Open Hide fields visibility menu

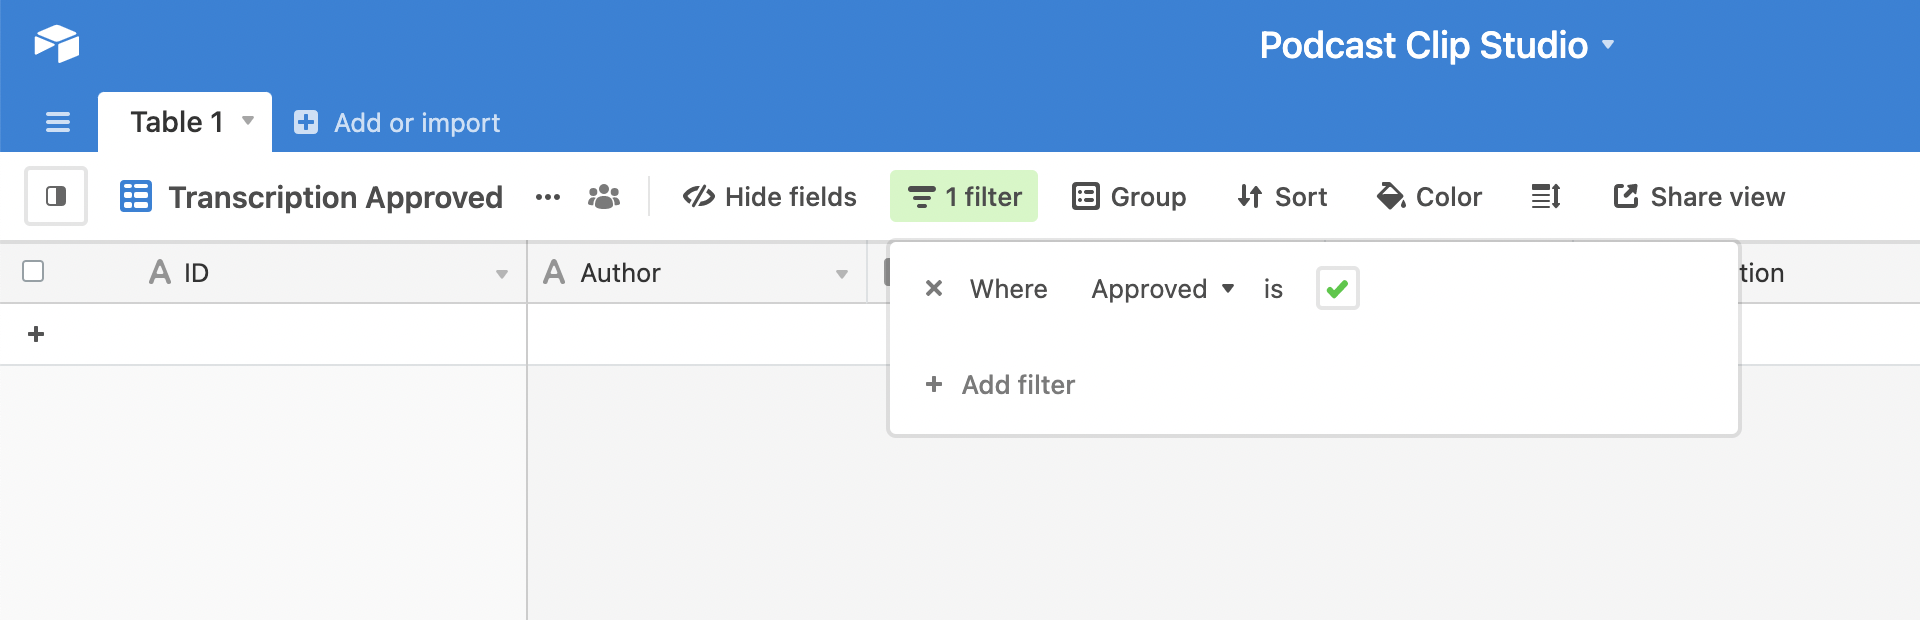(x=770, y=197)
